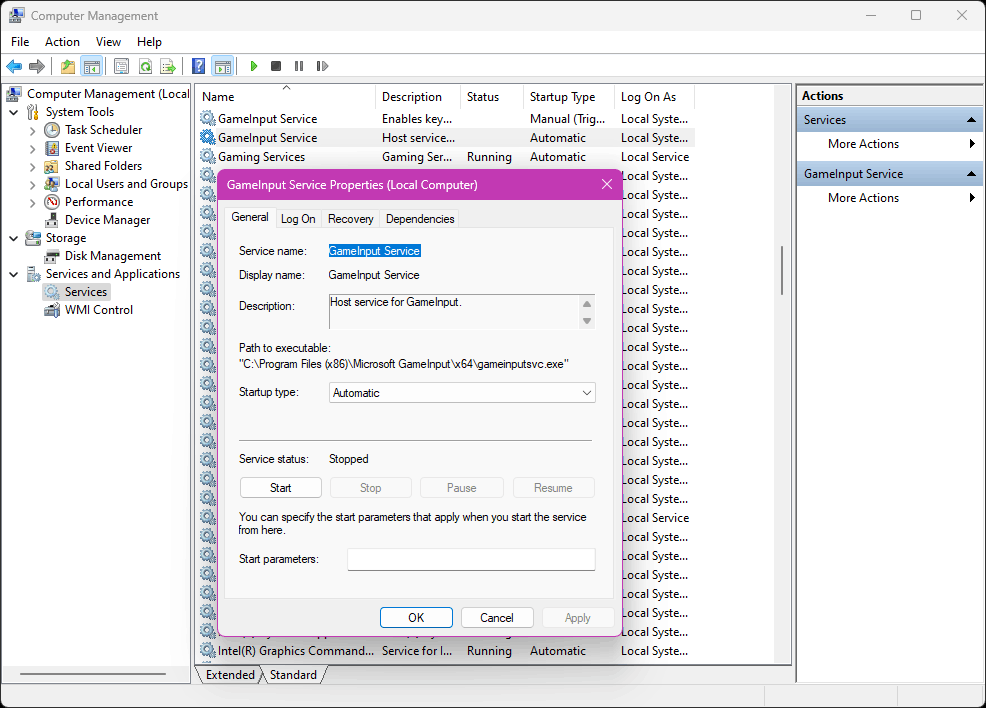Select the General tab
This screenshot has height=708, width=986.
[250, 217]
